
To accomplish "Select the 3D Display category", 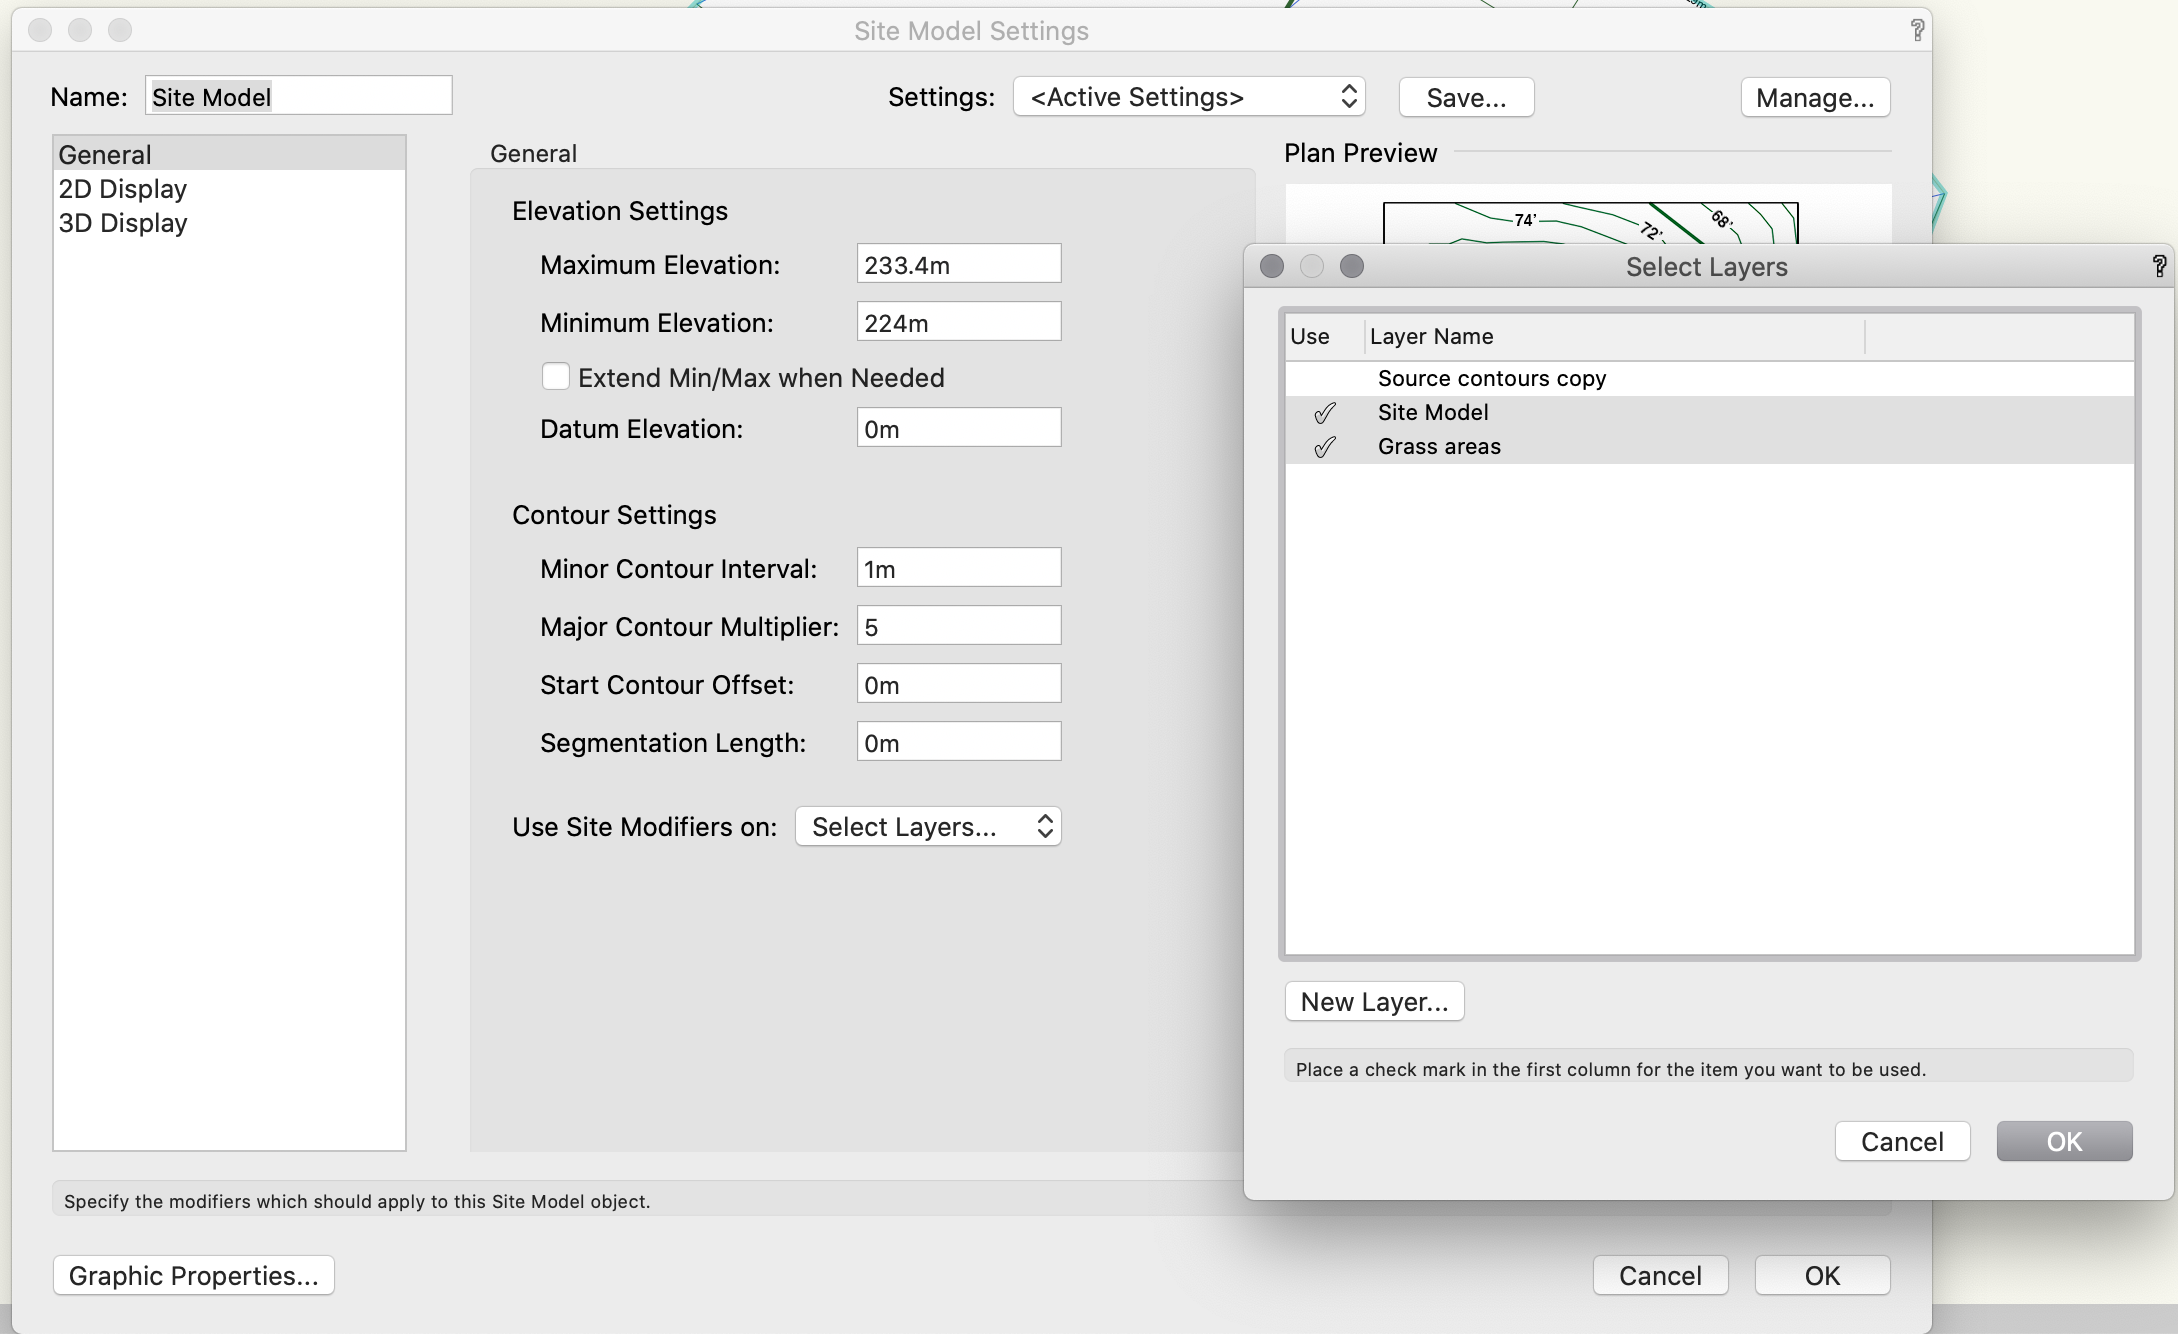I will coord(123,223).
